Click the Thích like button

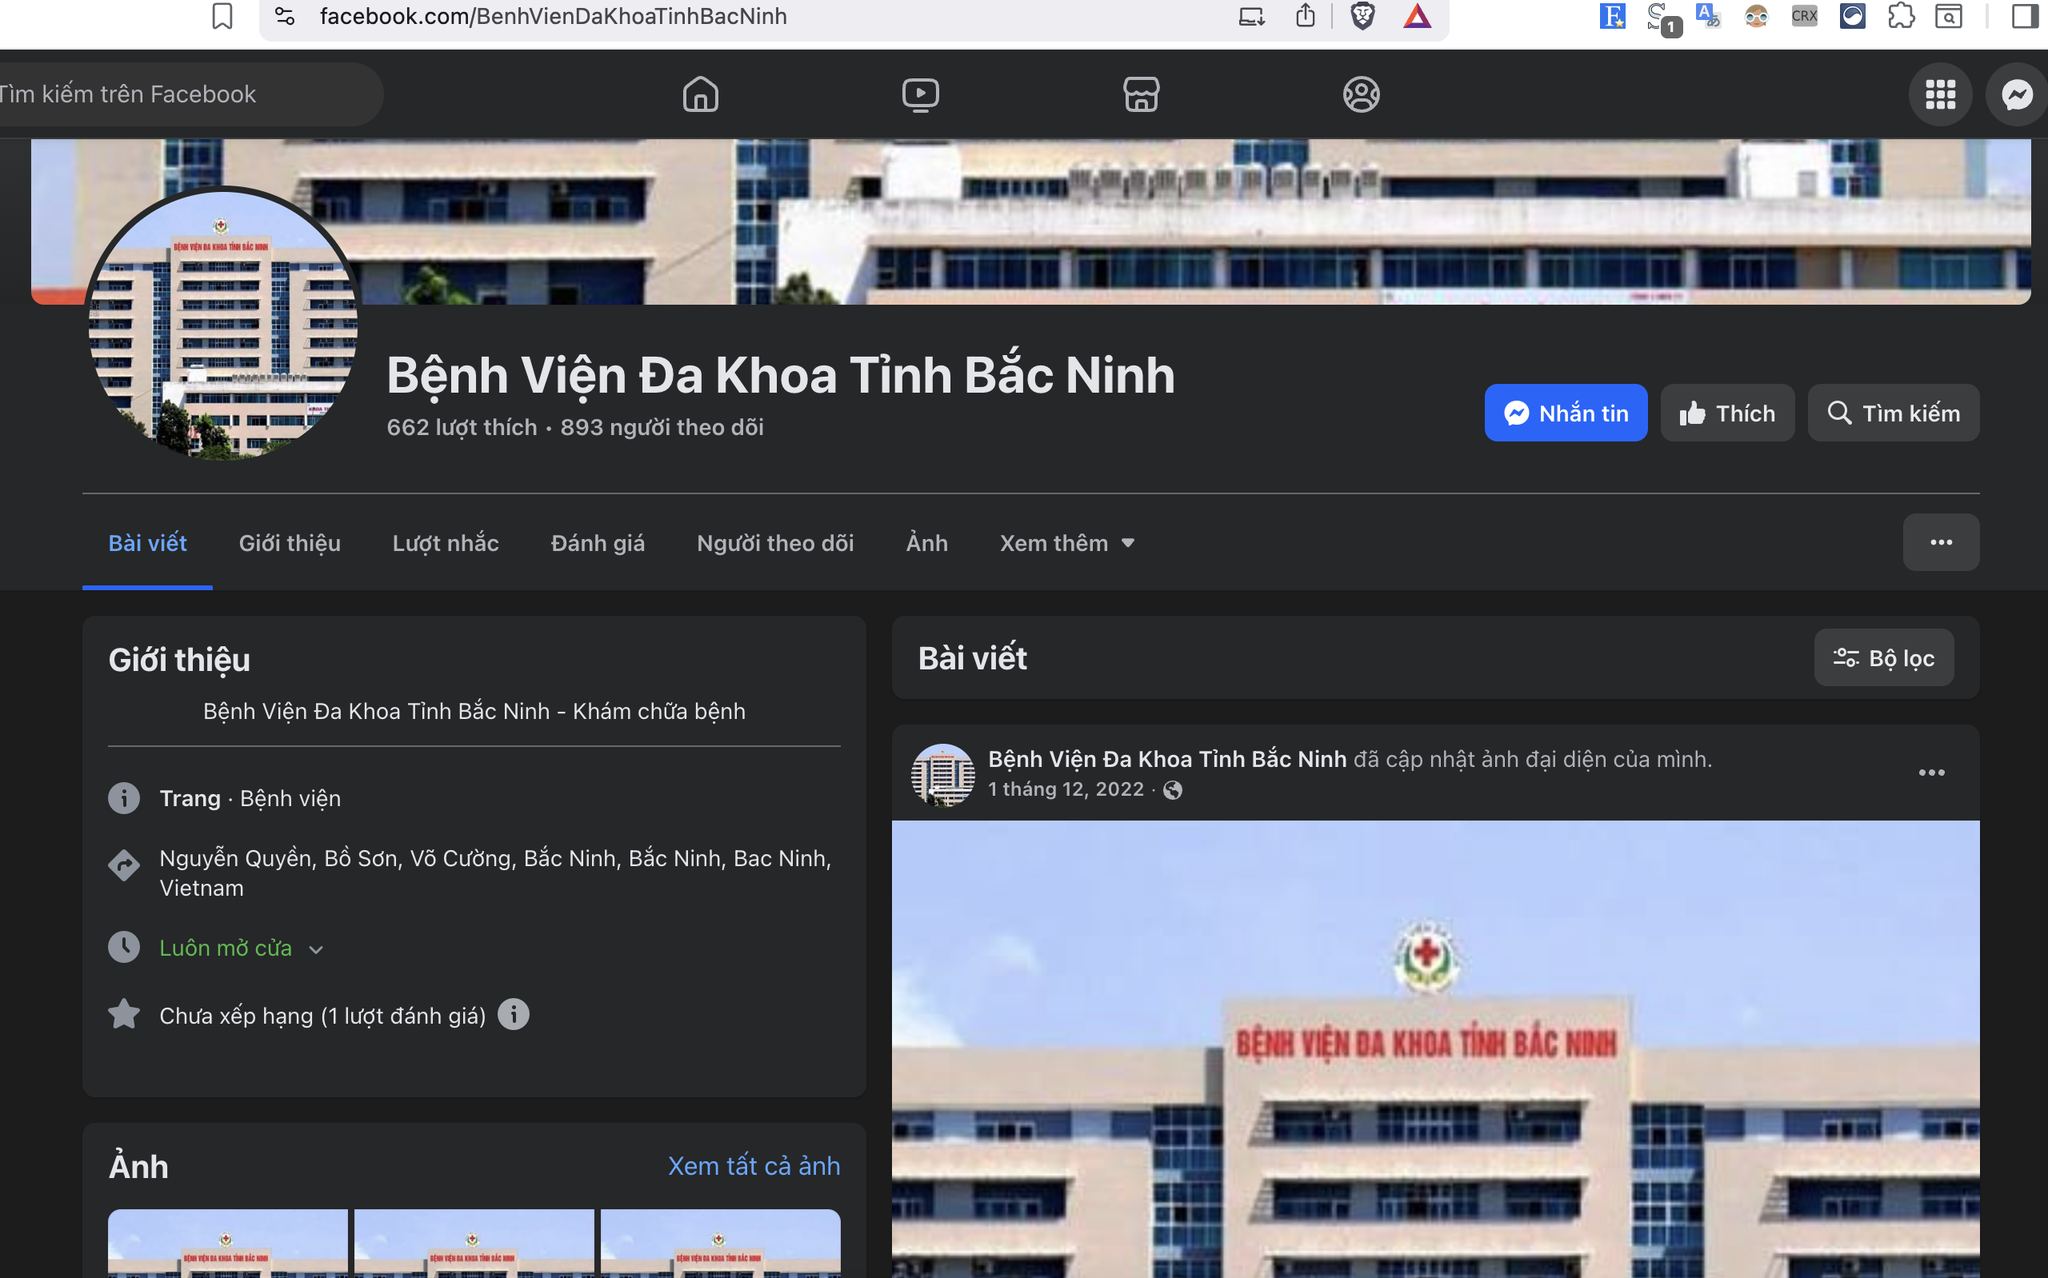coord(1728,413)
